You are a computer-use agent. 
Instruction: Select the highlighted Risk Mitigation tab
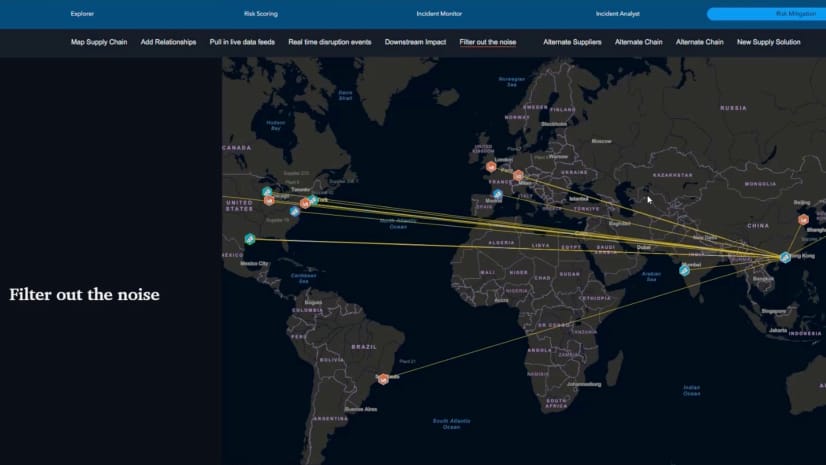[766, 14]
